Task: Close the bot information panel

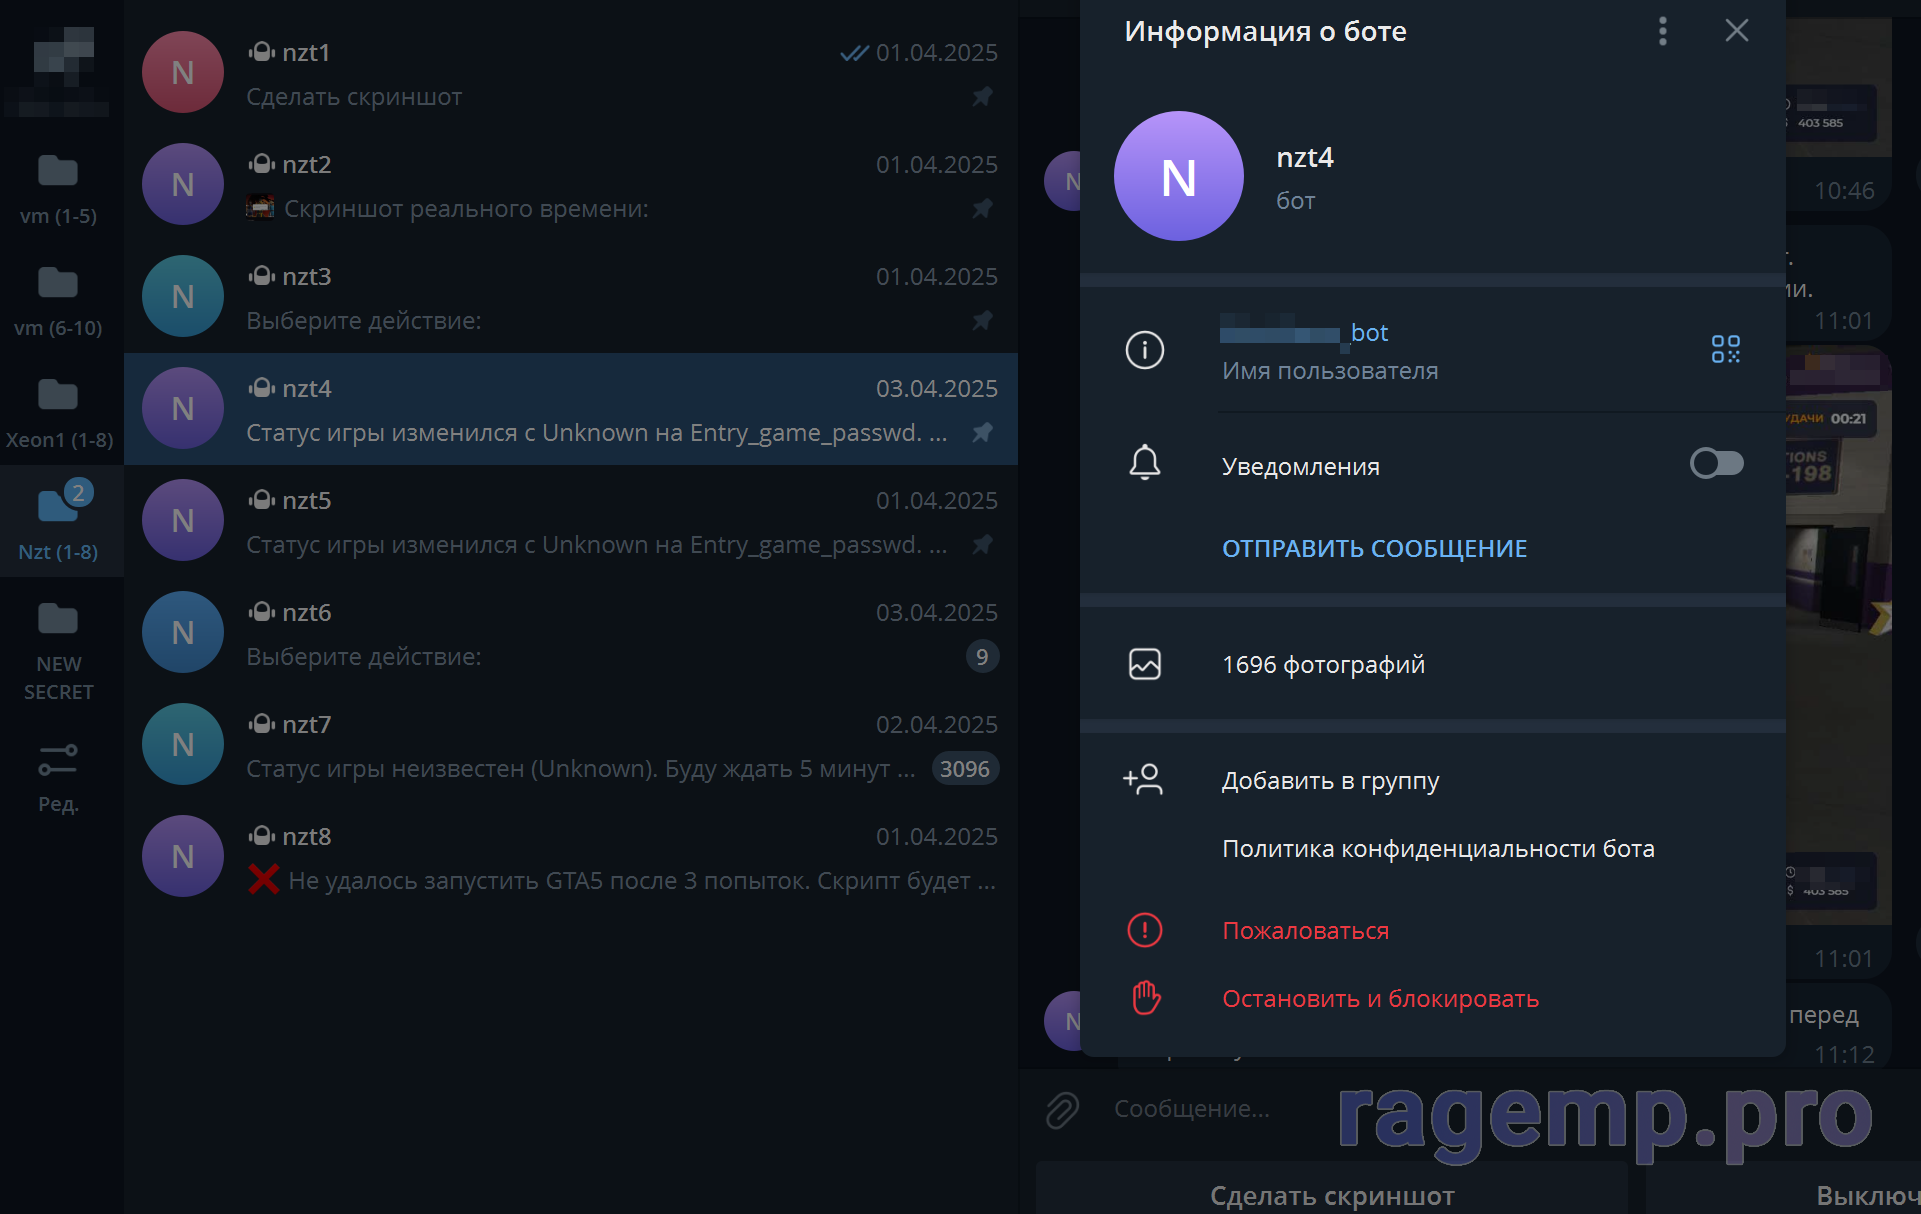Action: tap(1737, 31)
